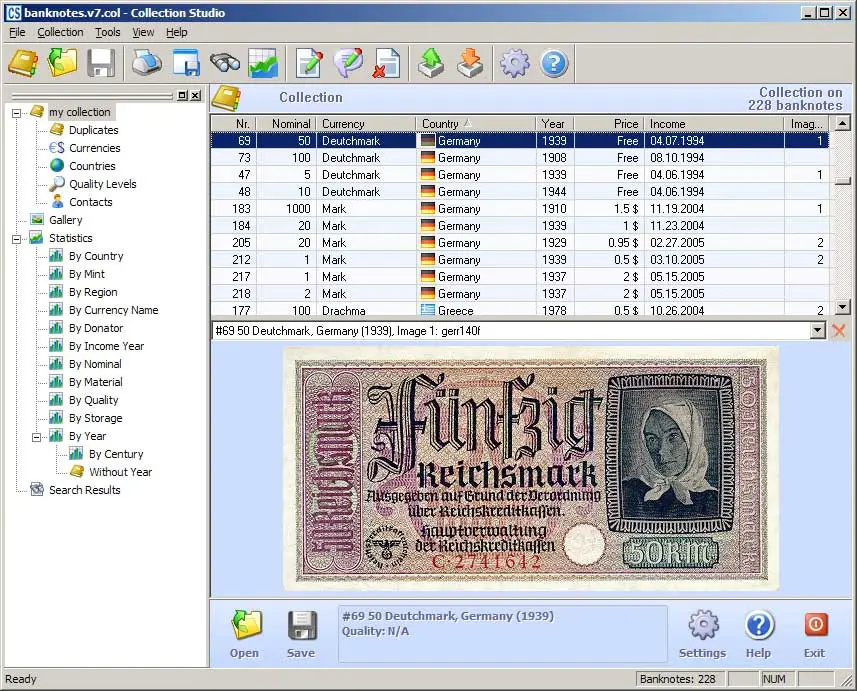The width and height of the screenshot is (857, 691).
Task: Maximize the left tree panel
Action: 183,95
